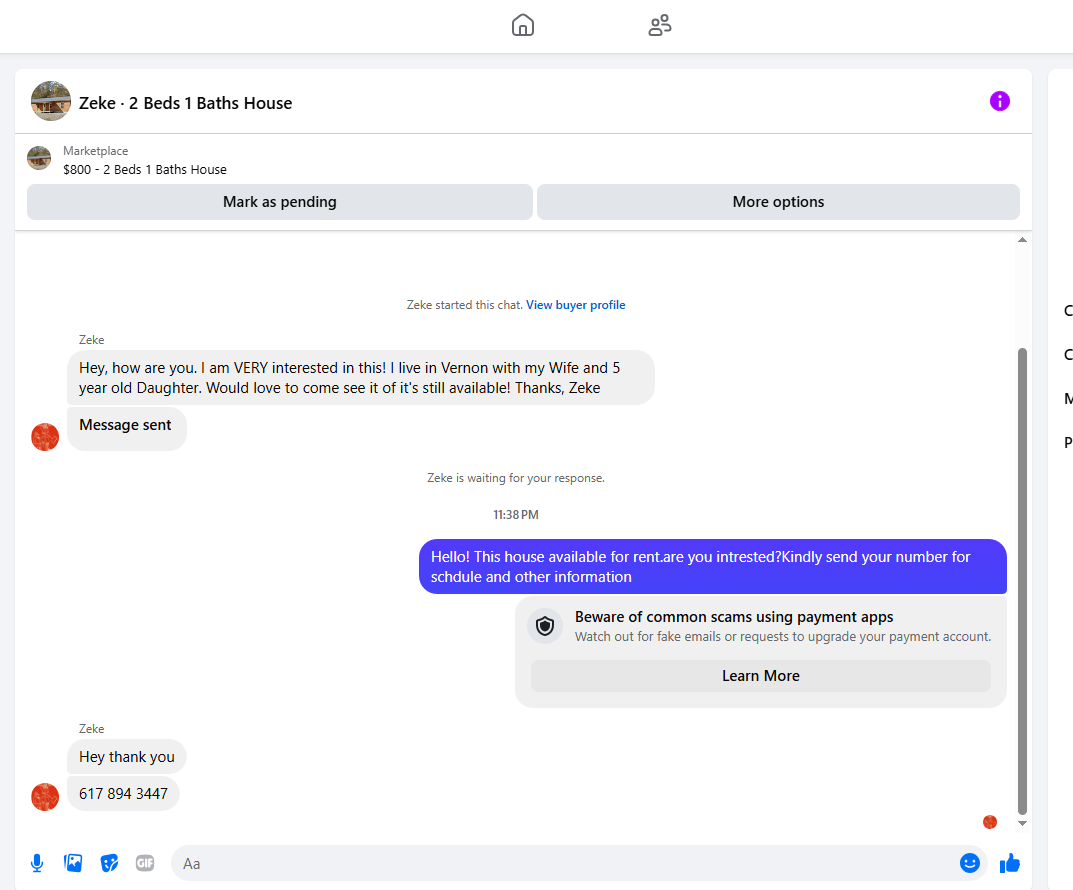The height and width of the screenshot is (890, 1073).
Task: Open the GIF picker icon
Action: coord(145,863)
